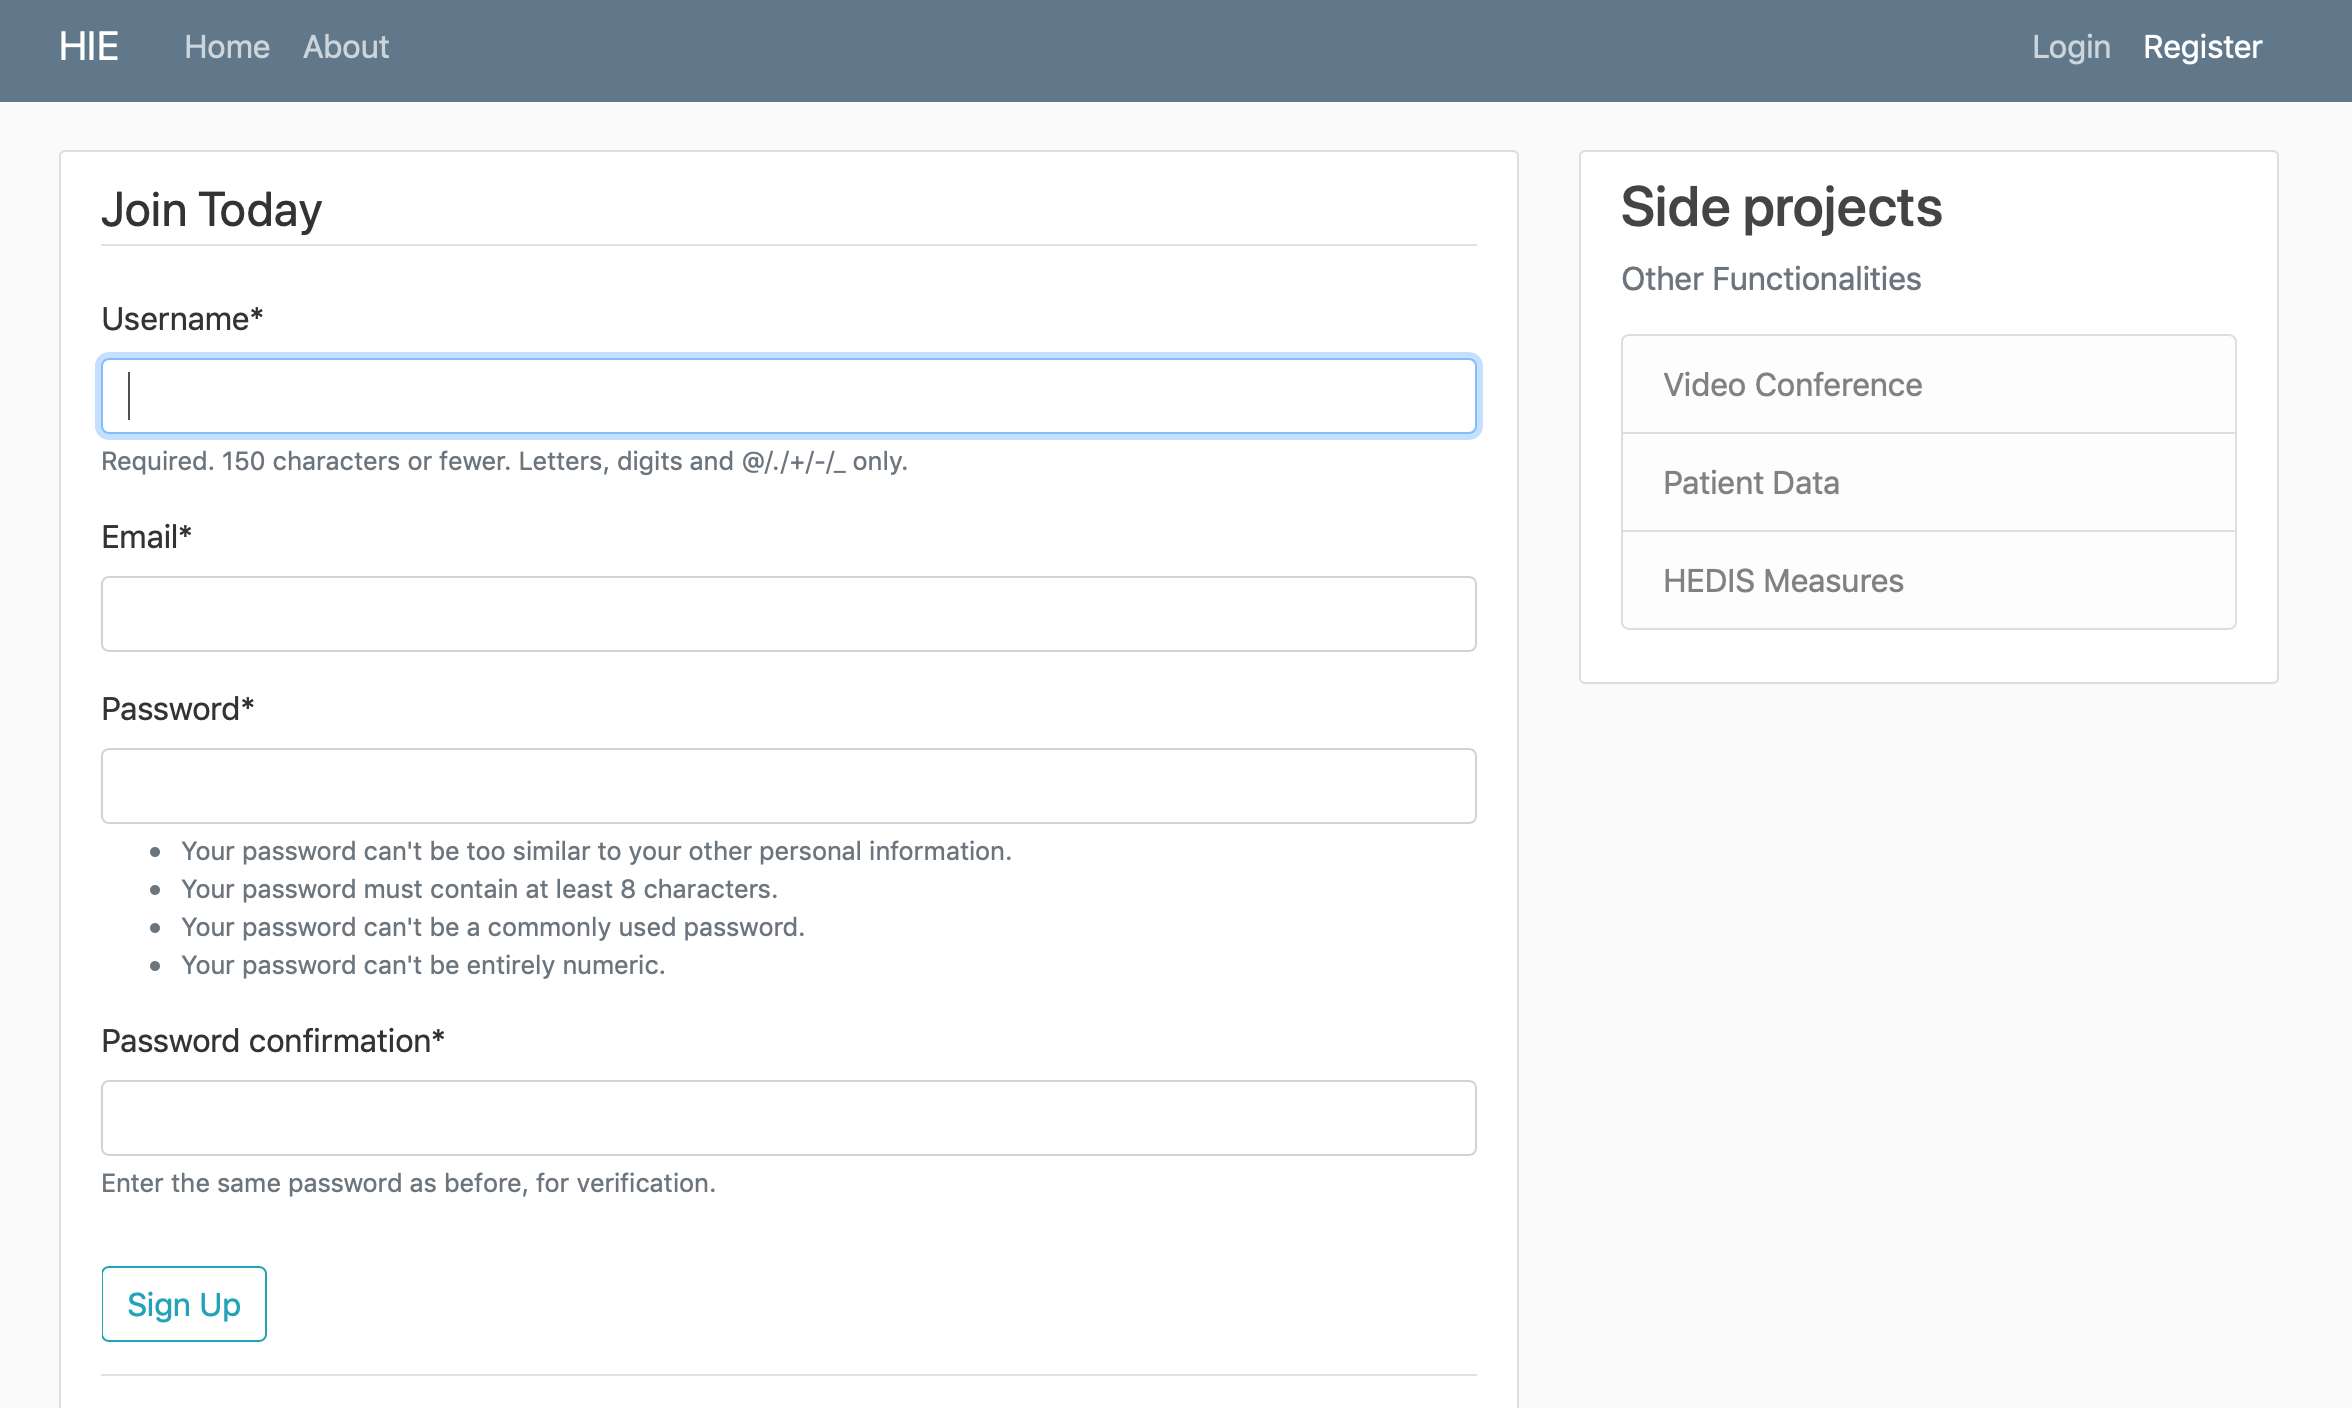Open the Login link
The height and width of the screenshot is (1408, 2352).
pos(2070,47)
